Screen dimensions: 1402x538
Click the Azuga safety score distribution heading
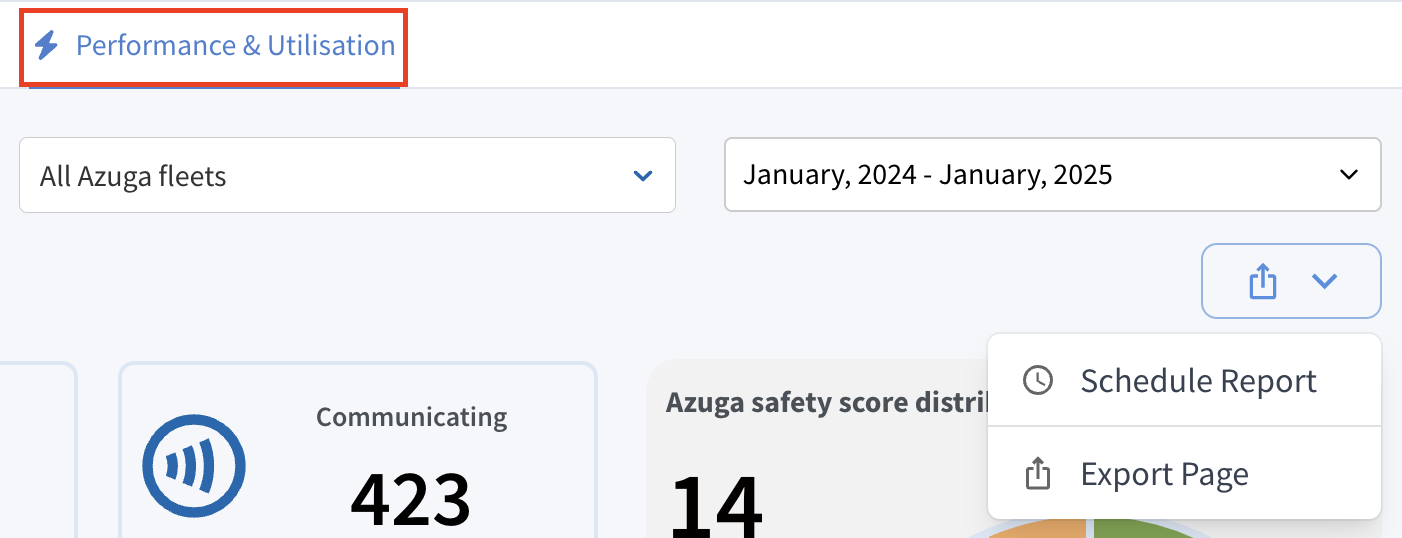pyautogui.click(x=826, y=403)
